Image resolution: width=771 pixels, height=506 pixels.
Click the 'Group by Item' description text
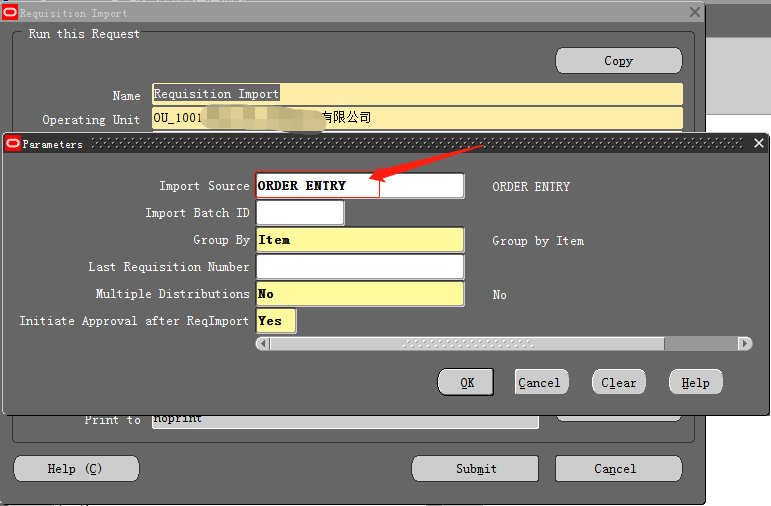(x=538, y=241)
